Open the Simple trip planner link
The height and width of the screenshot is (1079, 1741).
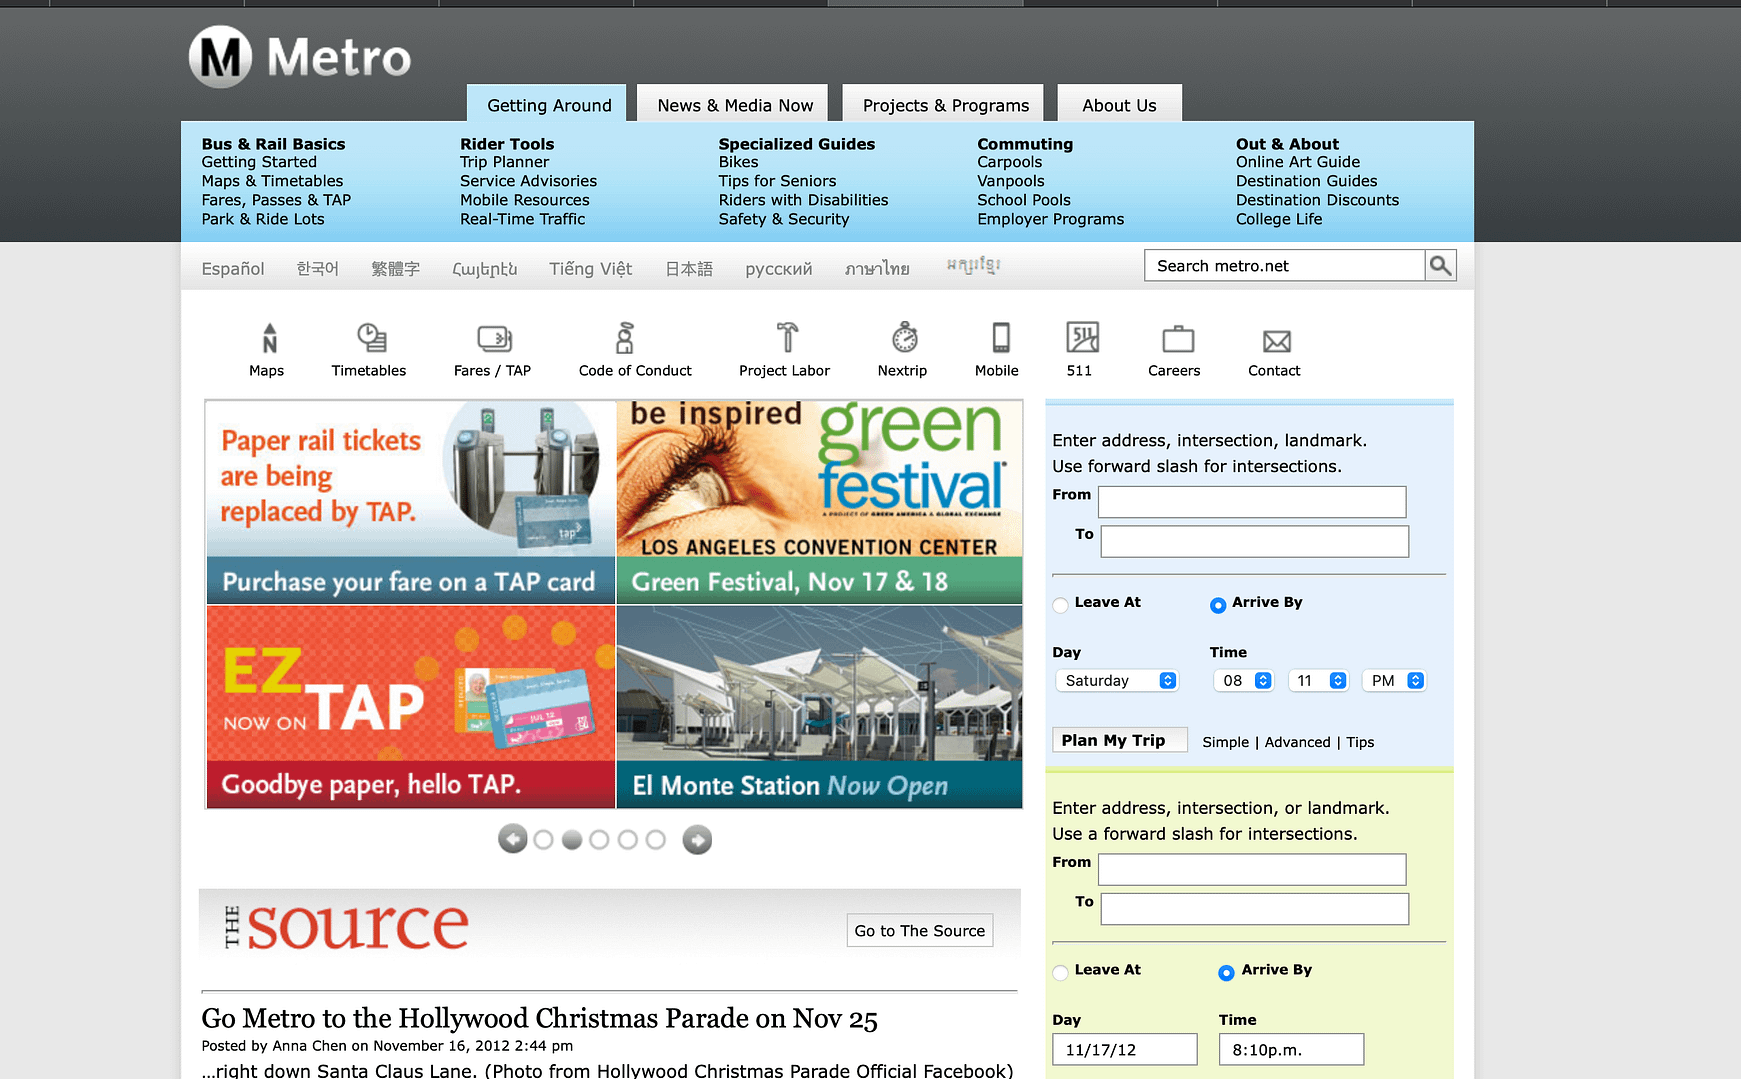[1225, 742]
